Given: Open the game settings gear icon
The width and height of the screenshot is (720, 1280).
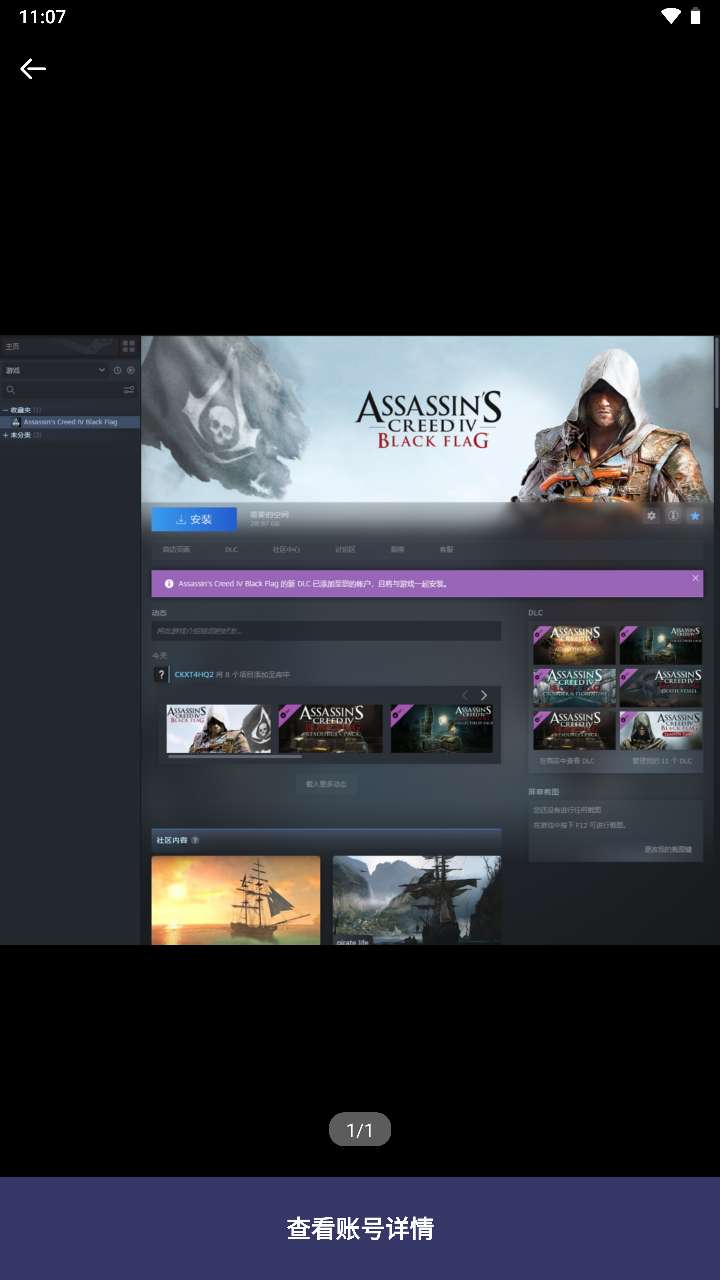Looking at the screenshot, I should pyautogui.click(x=652, y=516).
